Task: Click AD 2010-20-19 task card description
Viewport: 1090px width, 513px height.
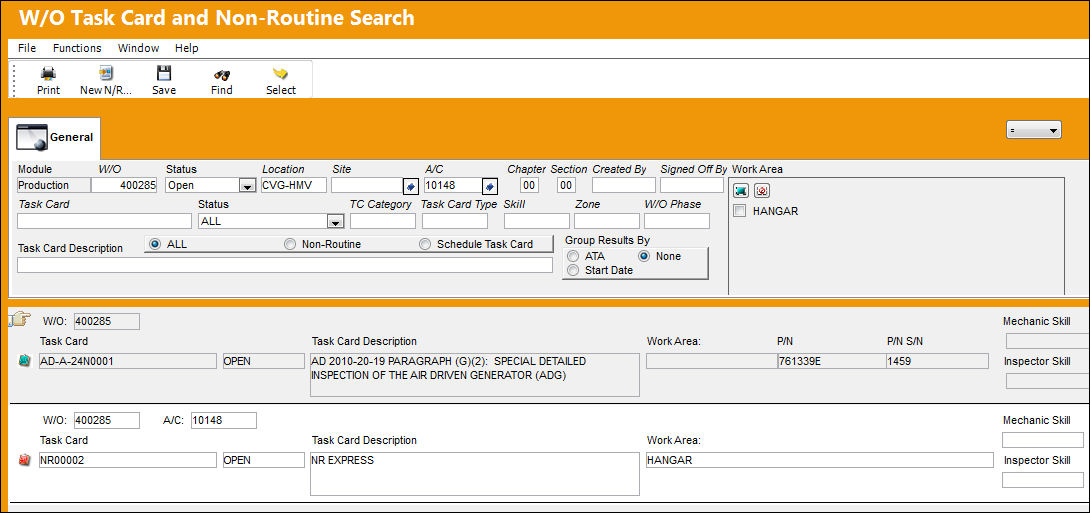Action: (x=474, y=375)
